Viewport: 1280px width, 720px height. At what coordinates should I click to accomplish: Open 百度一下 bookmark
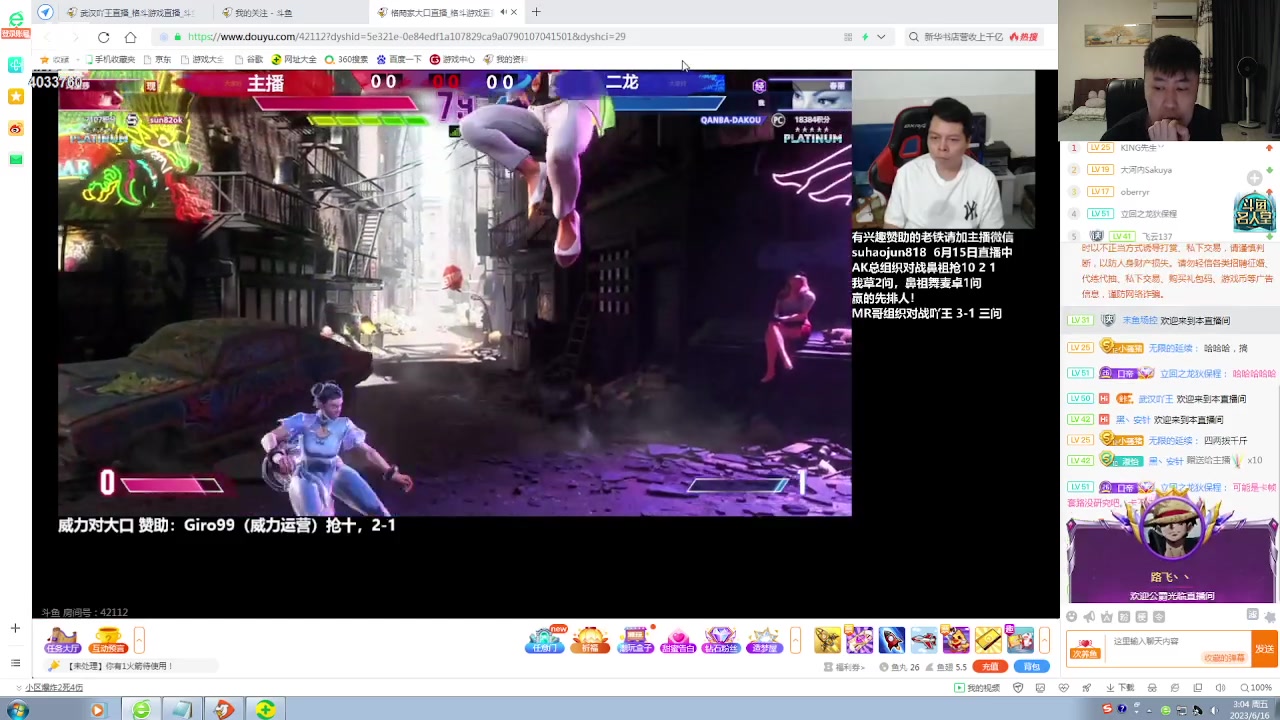pyautogui.click(x=399, y=60)
